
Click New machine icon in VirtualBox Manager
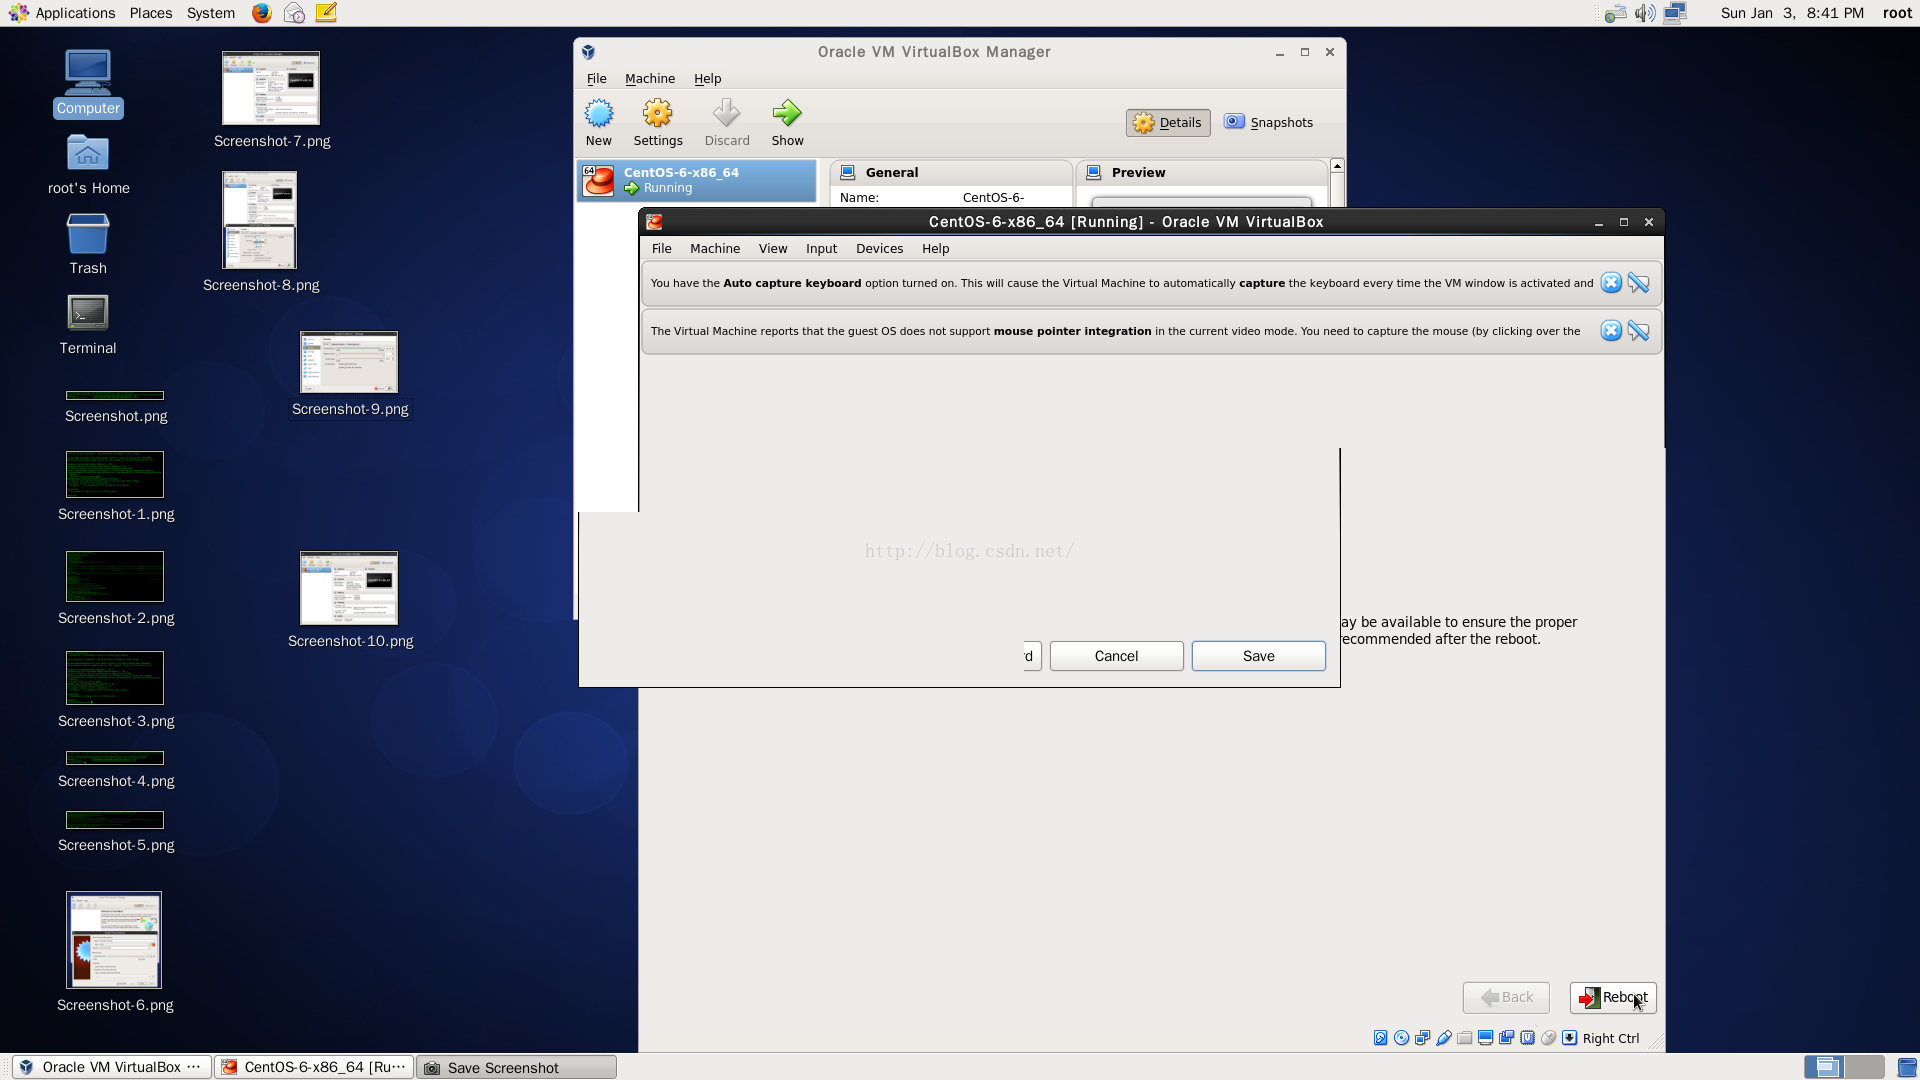tap(599, 113)
